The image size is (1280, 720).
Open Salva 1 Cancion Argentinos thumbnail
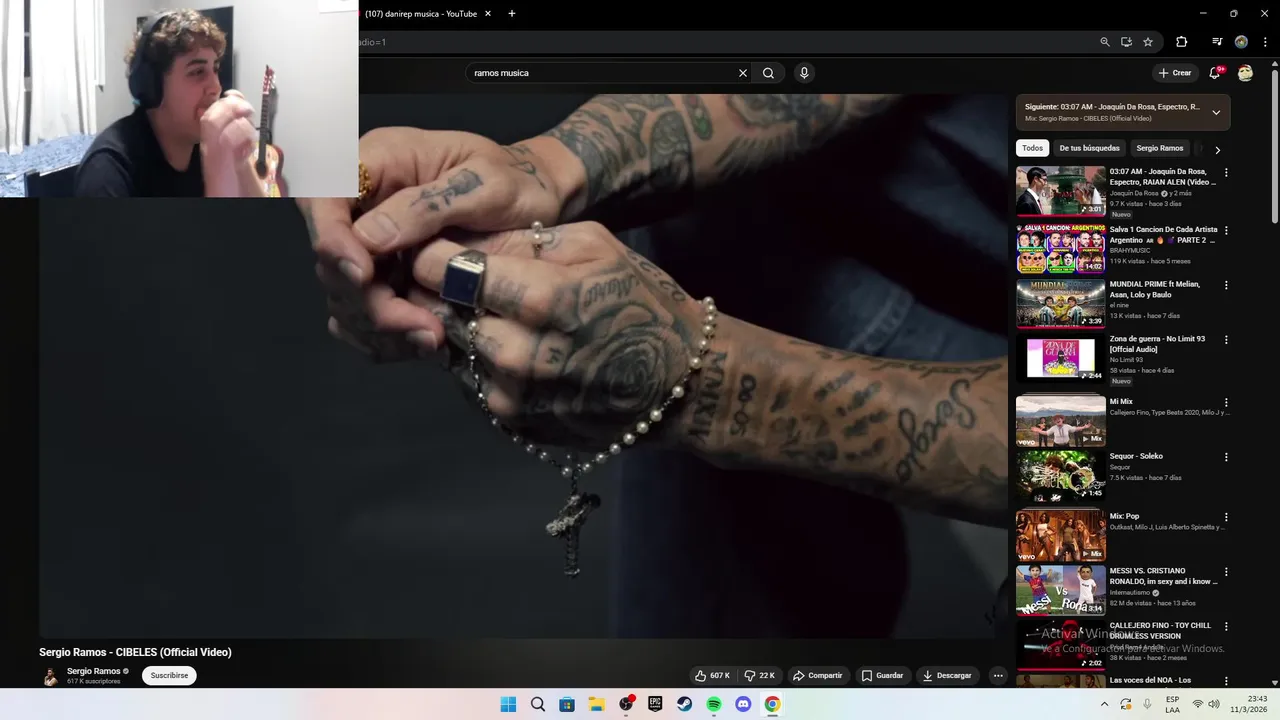click(x=1060, y=248)
